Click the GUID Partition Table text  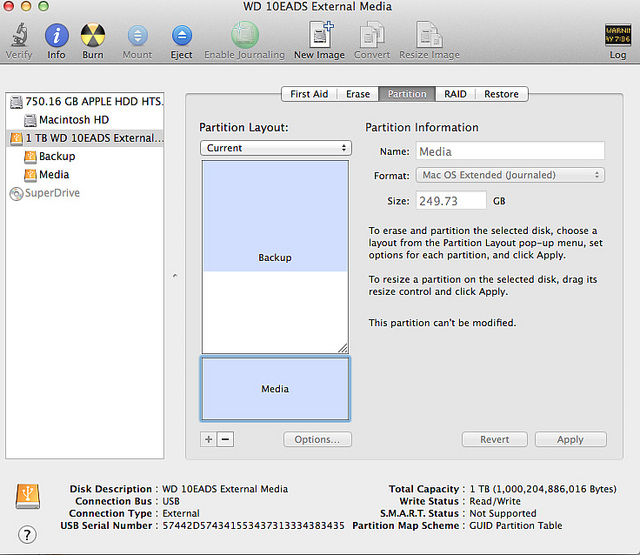coord(516,526)
